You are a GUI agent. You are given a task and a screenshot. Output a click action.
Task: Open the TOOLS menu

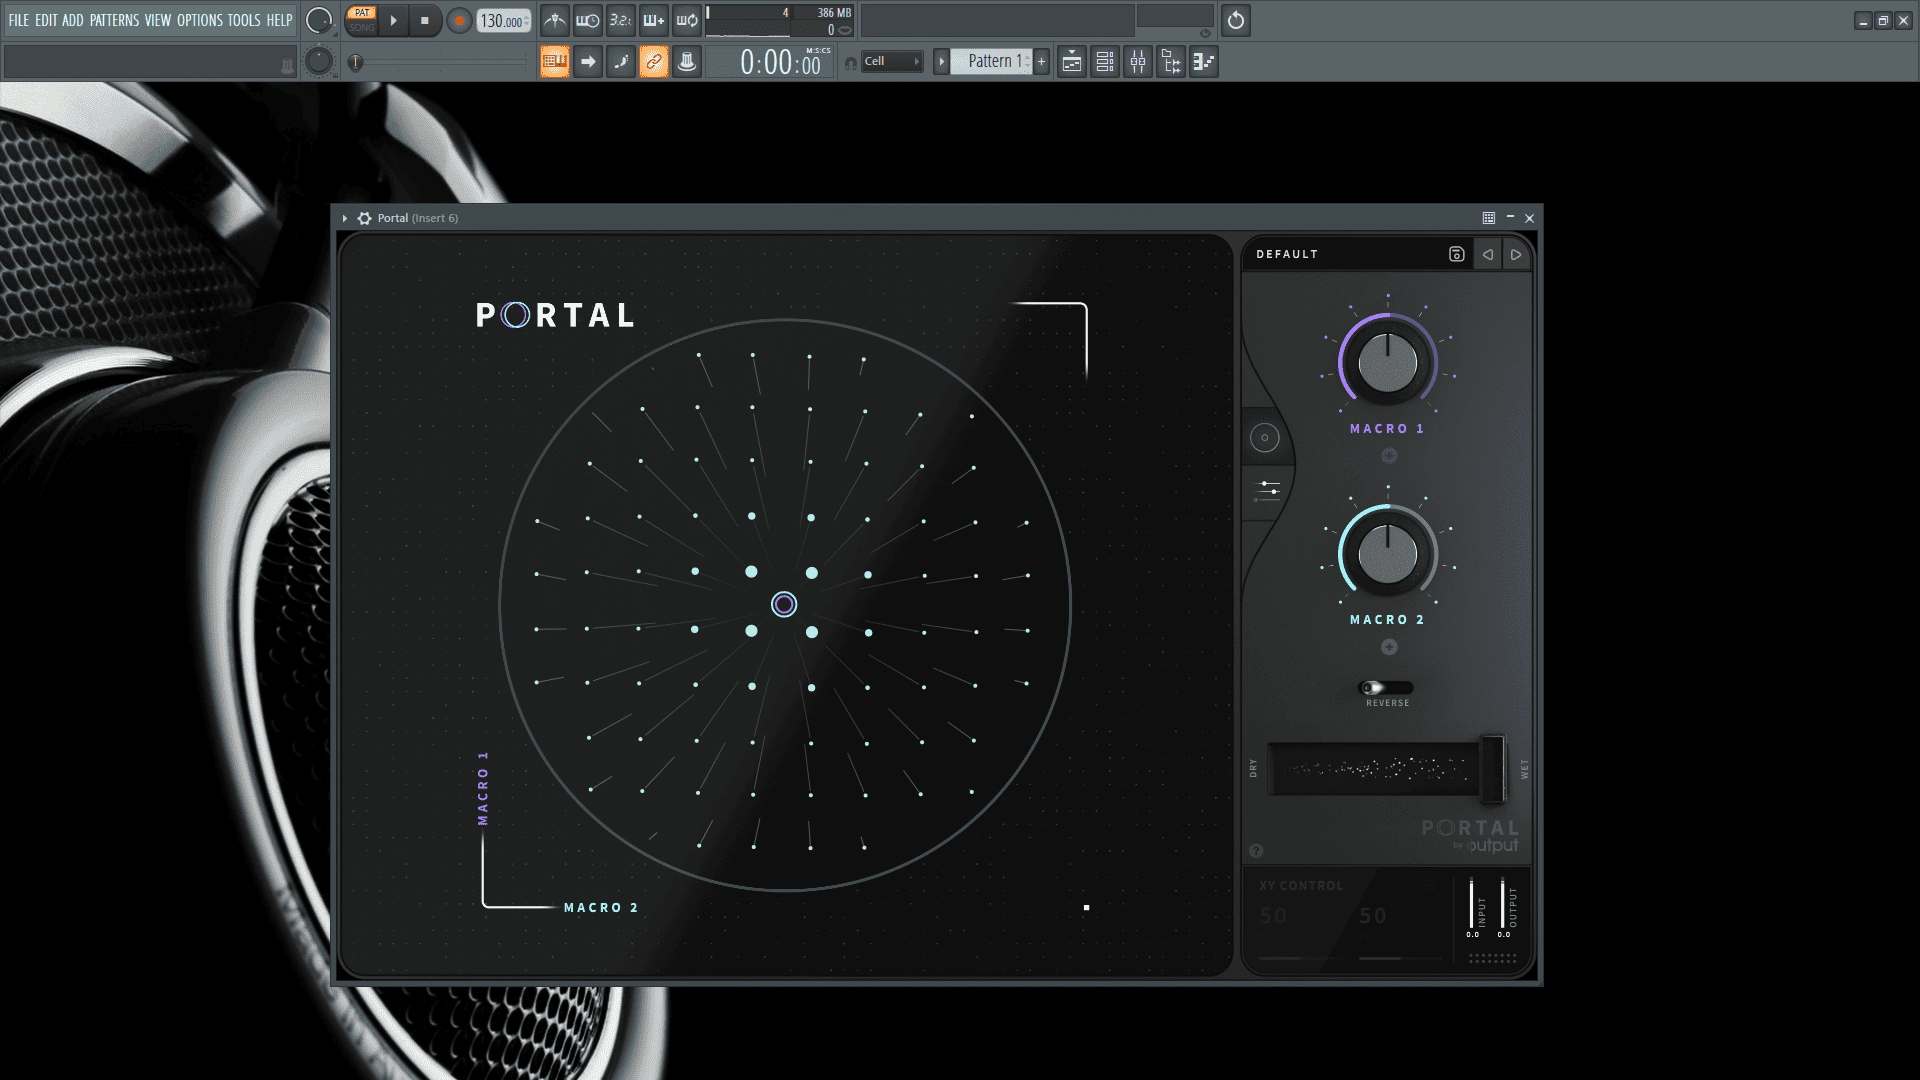(x=244, y=20)
